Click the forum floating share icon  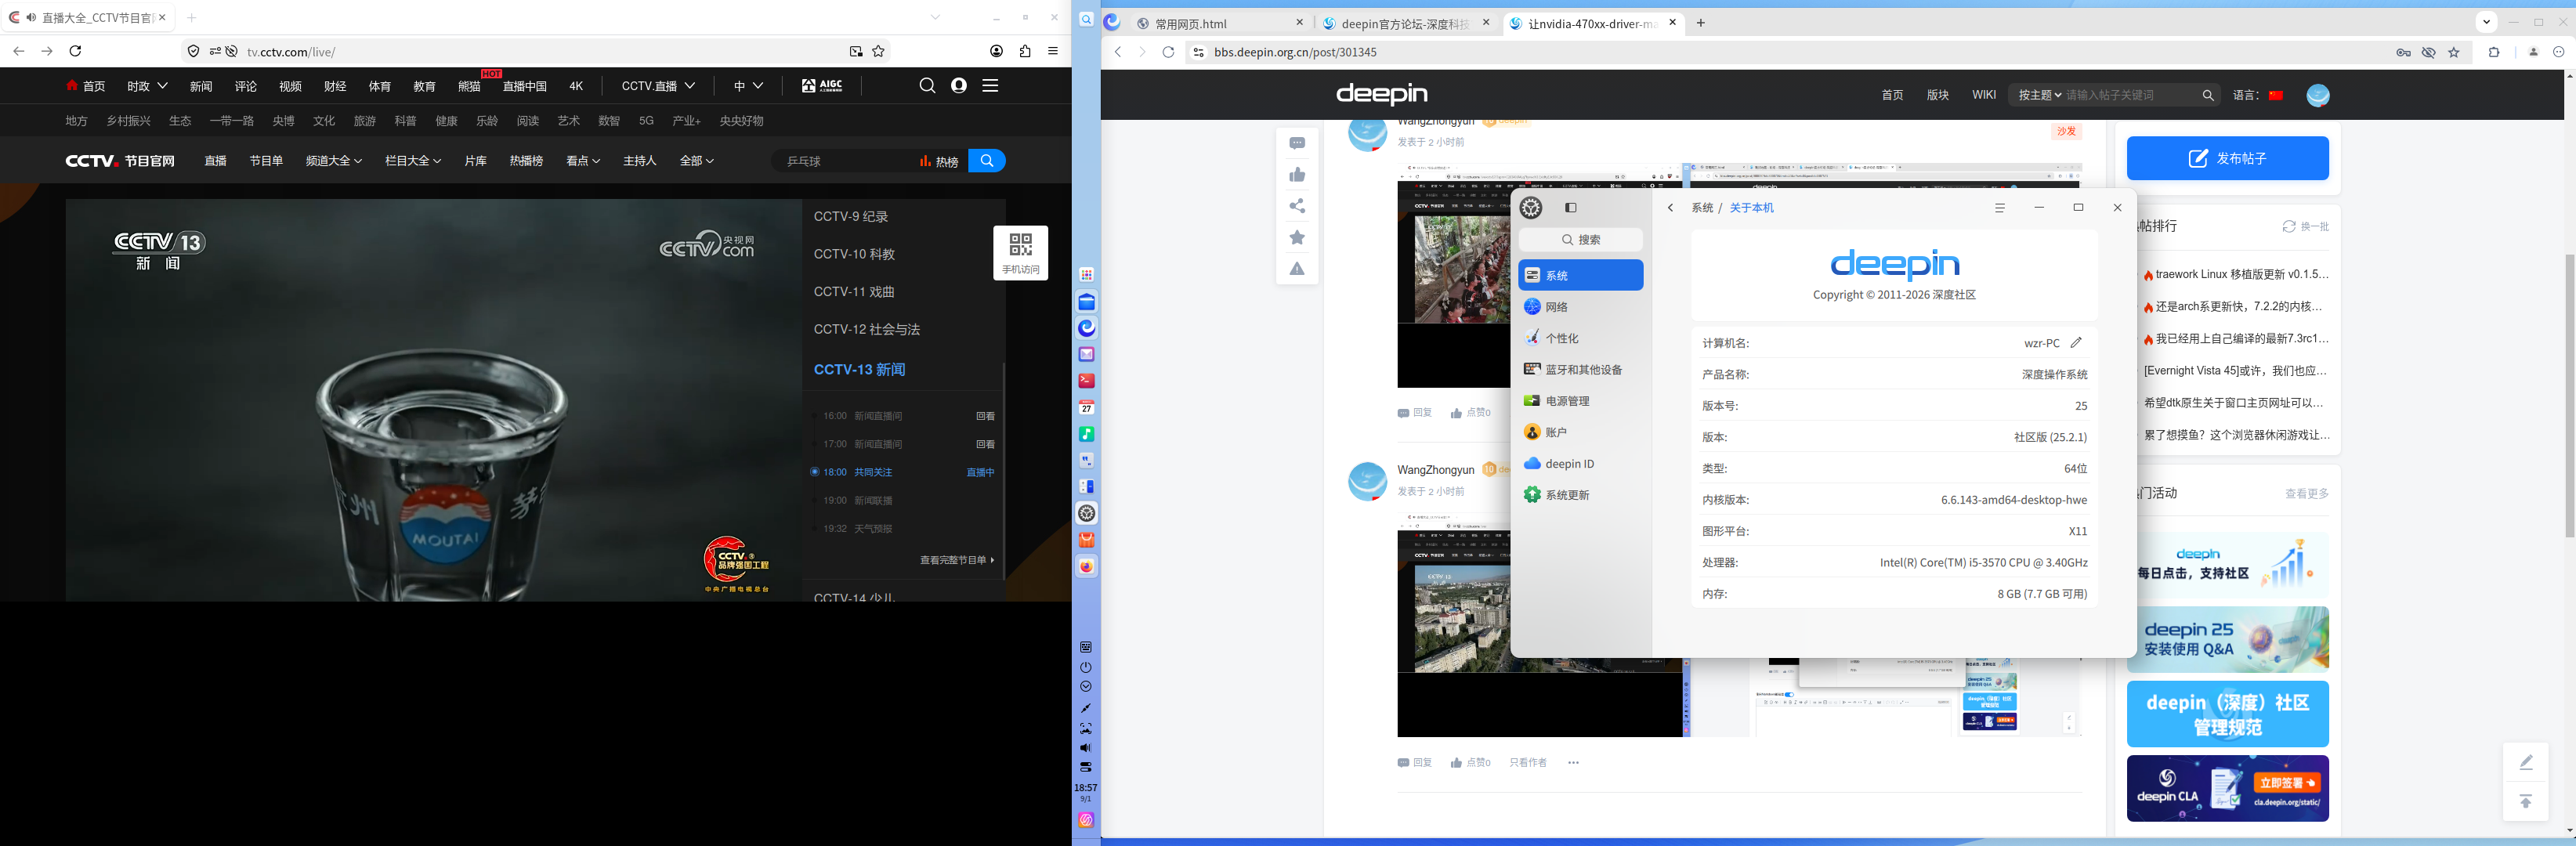pyautogui.click(x=1297, y=206)
